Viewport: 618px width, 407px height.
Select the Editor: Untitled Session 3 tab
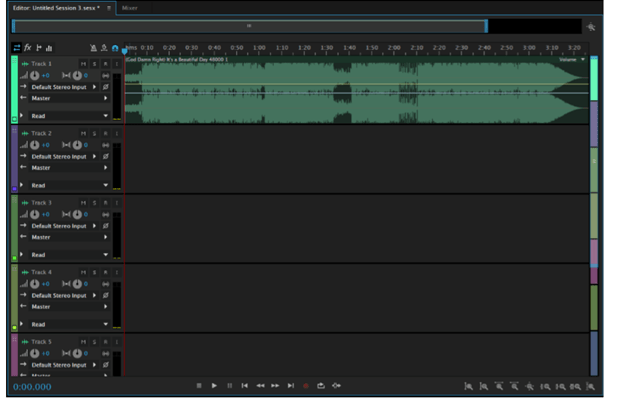55,7
